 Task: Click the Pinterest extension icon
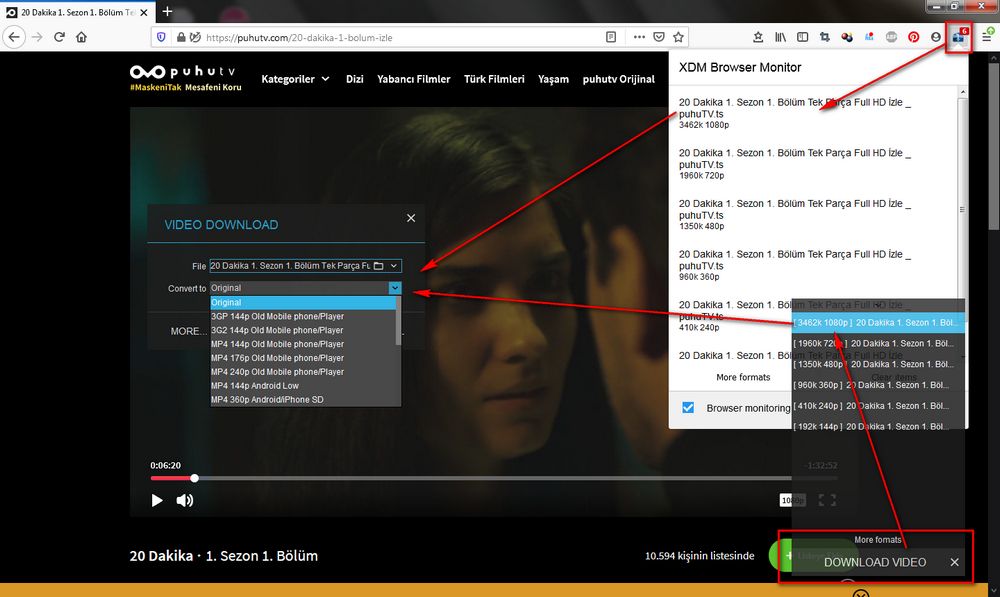(x=913, y=37)
